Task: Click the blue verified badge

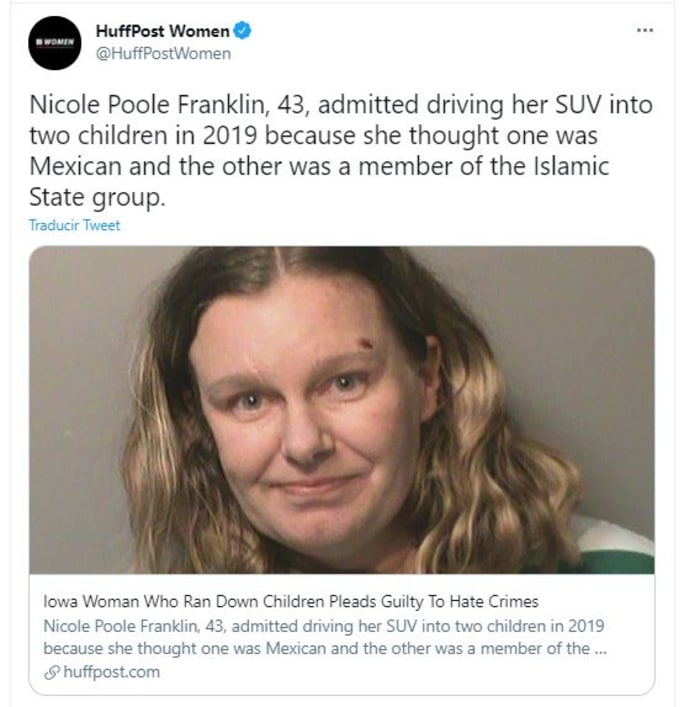Action: 243,31
